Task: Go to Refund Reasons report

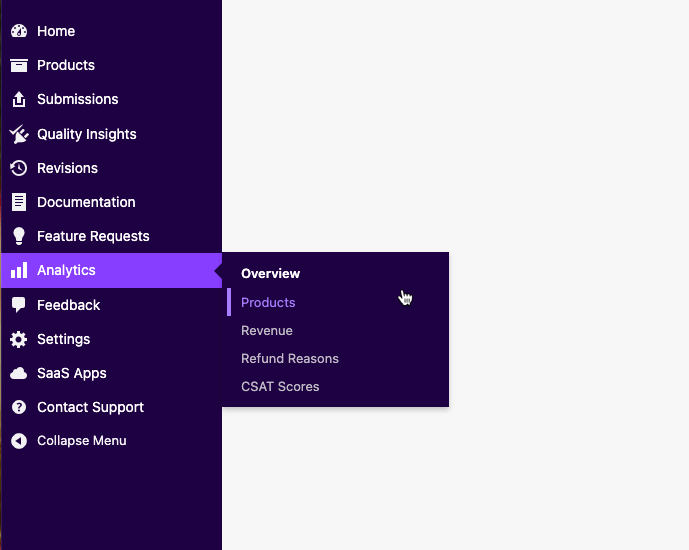Action: pos(290,358)
